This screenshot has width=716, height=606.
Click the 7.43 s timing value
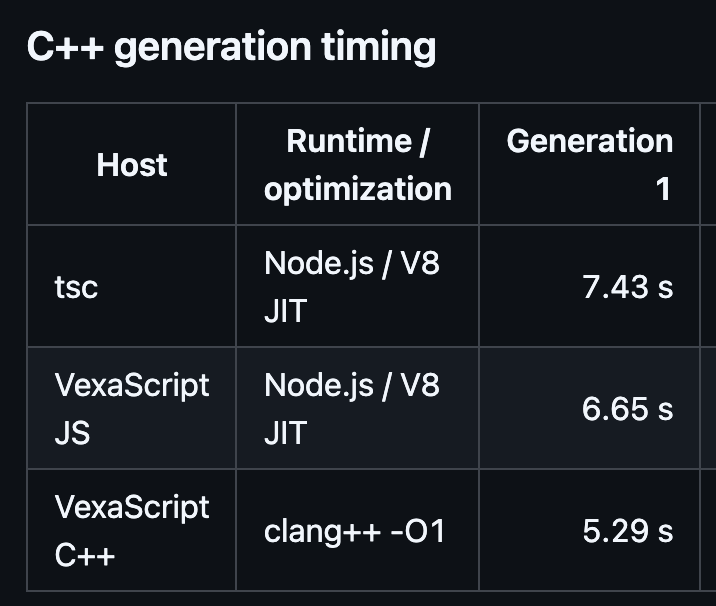point(627,287)
